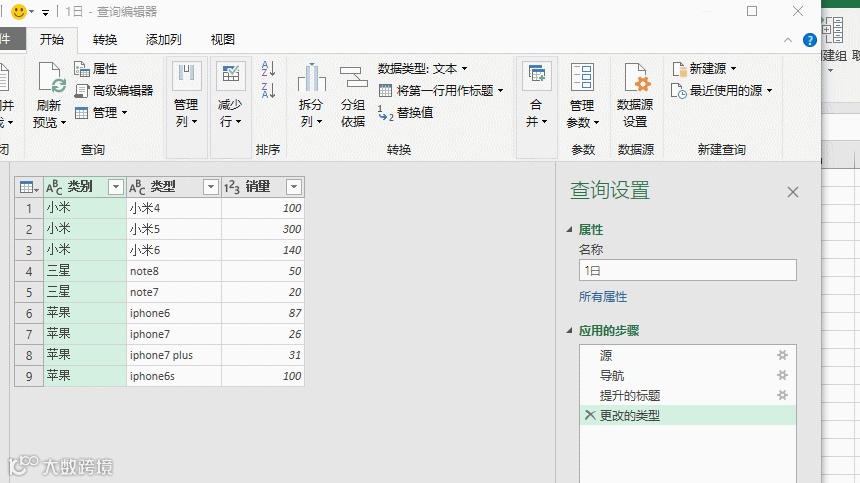Image resolution: width=860 pixels, height=483 pixels.
Task: Select cell 小米4 in 类型 column
Action: click(174, 208)
